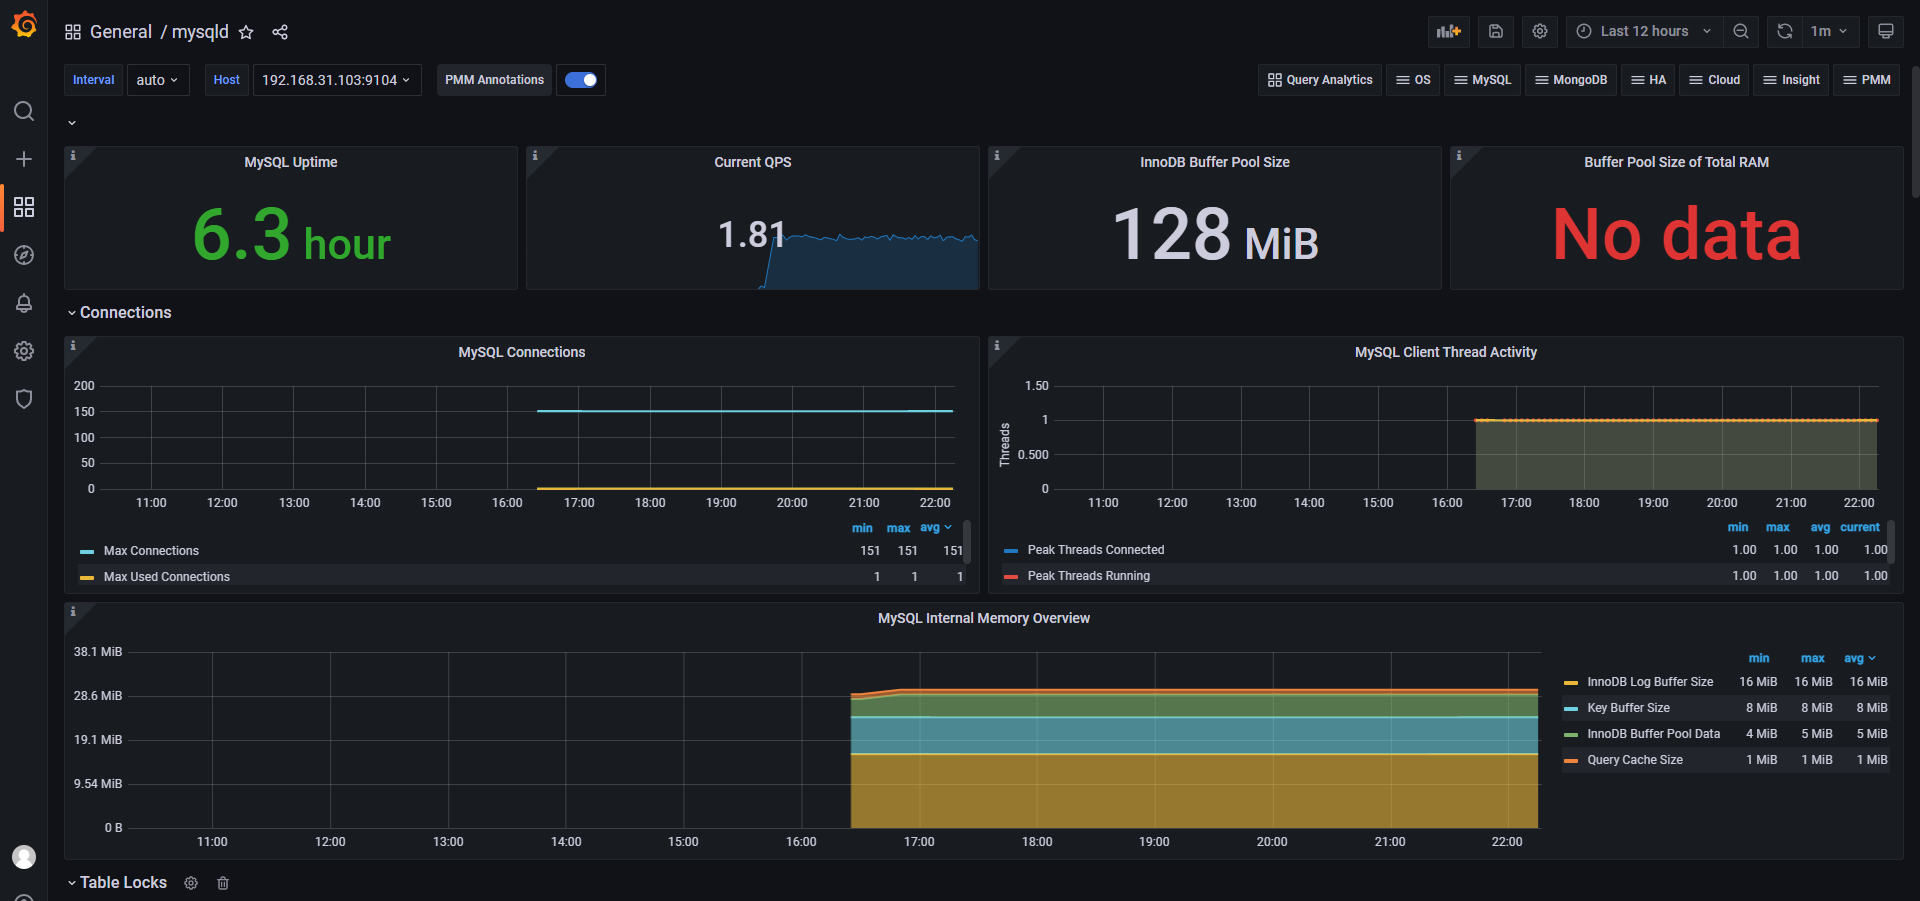Image resolution: width=1920 pixels, height=901 pixels.
Task: Open the MongoDB dashboards menu
Action: (x=1570, y=80)
